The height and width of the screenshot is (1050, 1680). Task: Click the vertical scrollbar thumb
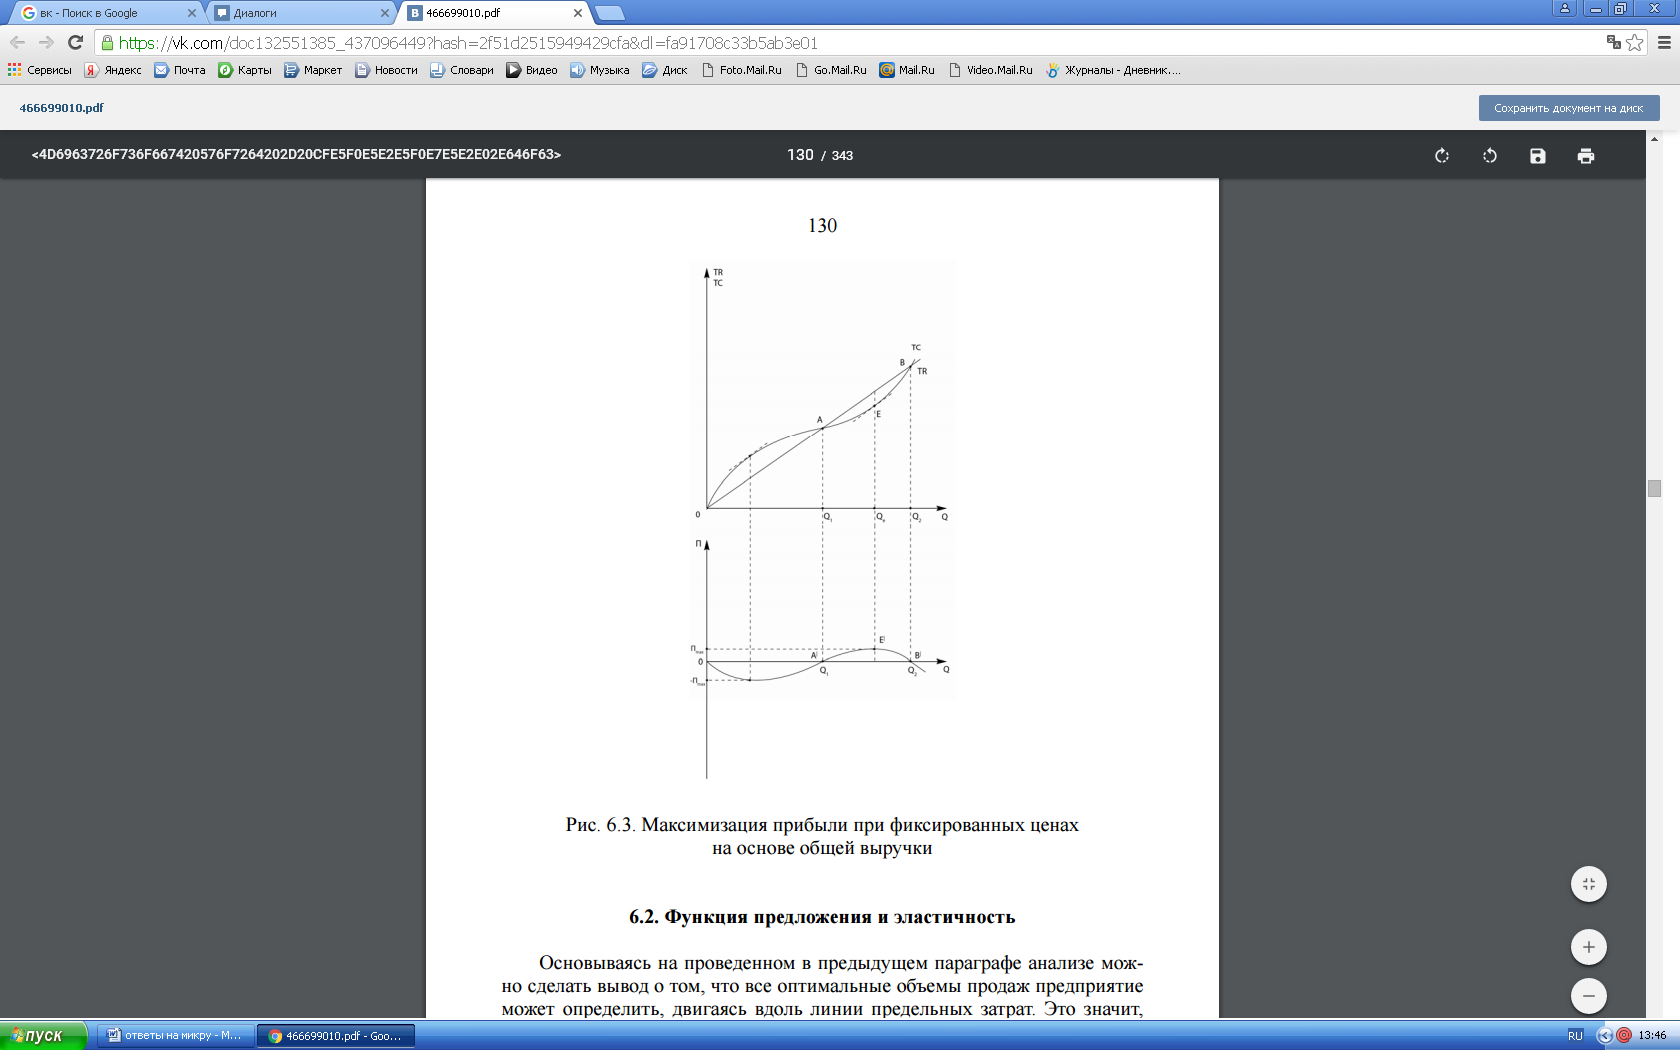click(x=1655, y=488)
